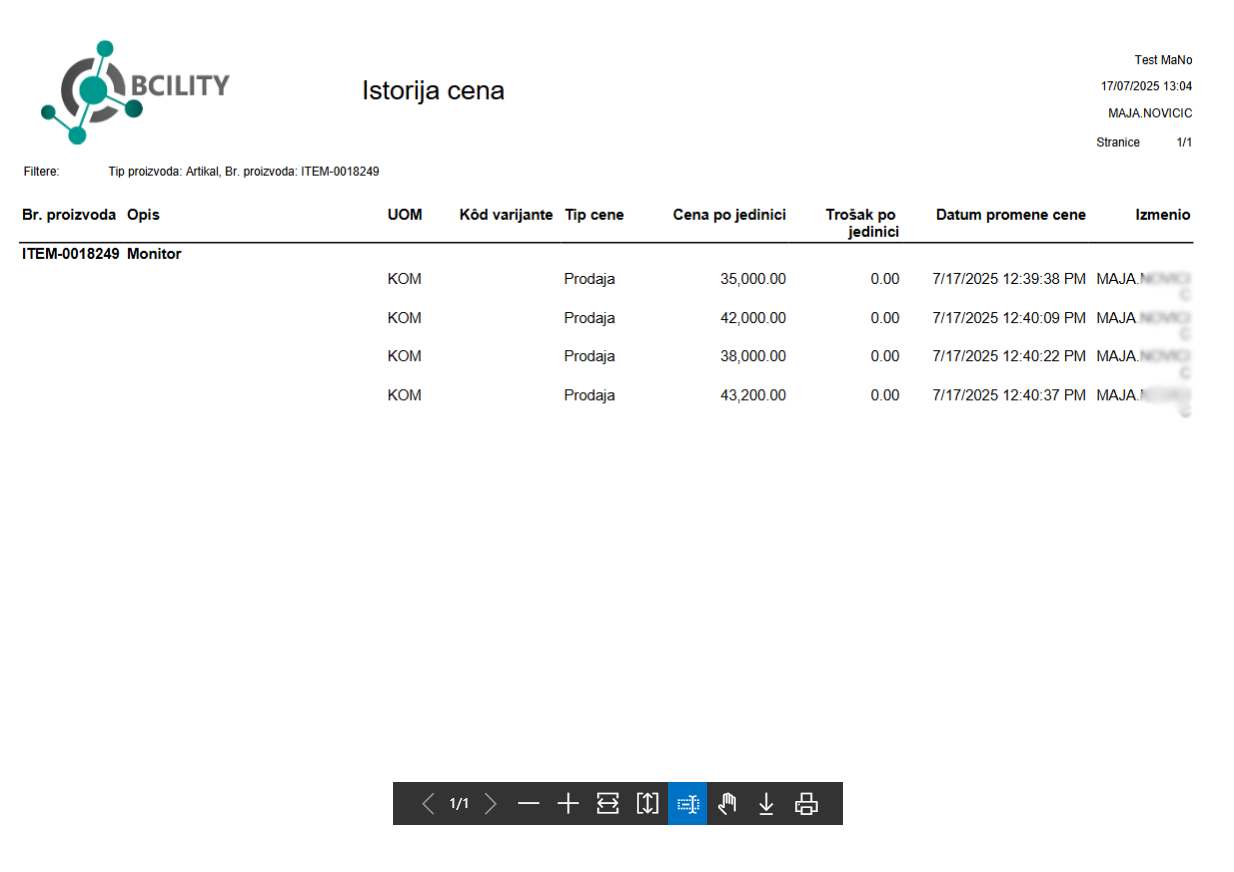Click the BCILITY logo
The height and width of the screenshot is (872, 1234).
point(135,90)
